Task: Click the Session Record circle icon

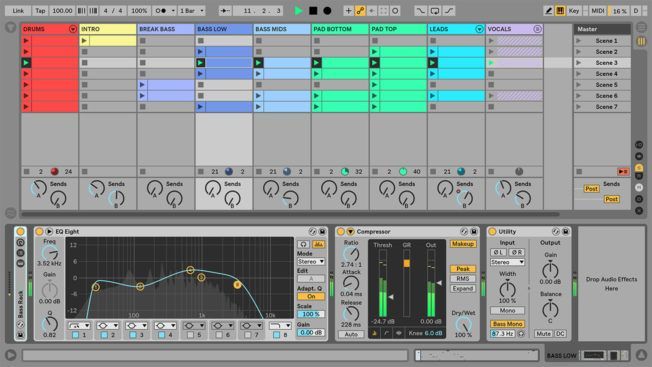Action: pos(395,11)
